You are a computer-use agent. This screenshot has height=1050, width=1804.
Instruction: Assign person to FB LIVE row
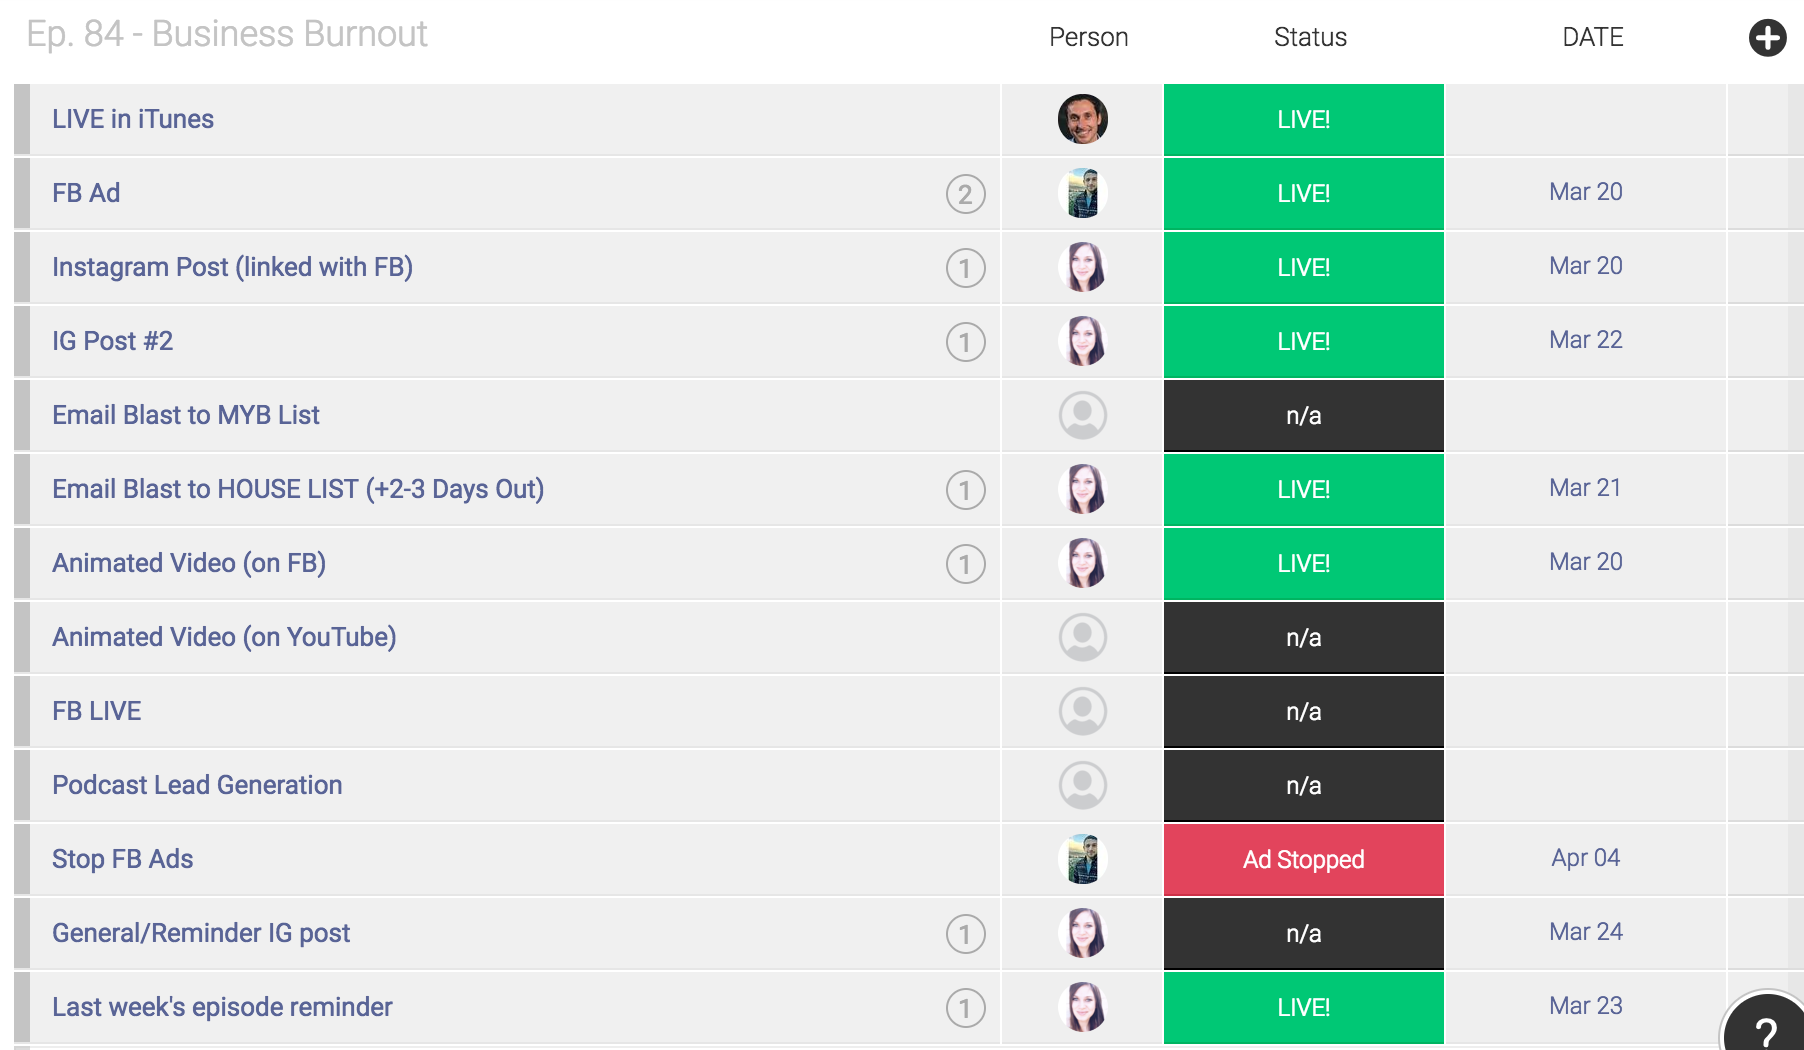tap(1082, 711)
